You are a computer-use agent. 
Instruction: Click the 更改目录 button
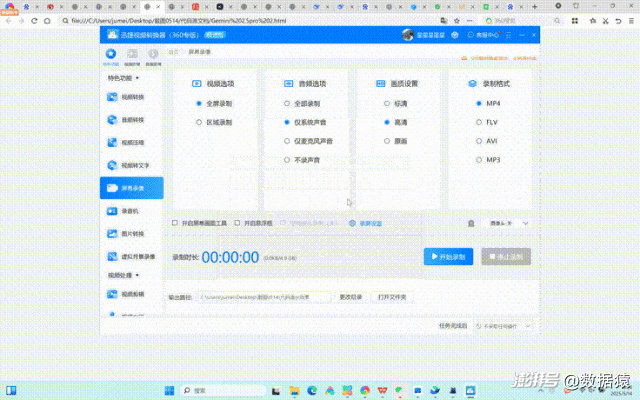pos(351,297)
